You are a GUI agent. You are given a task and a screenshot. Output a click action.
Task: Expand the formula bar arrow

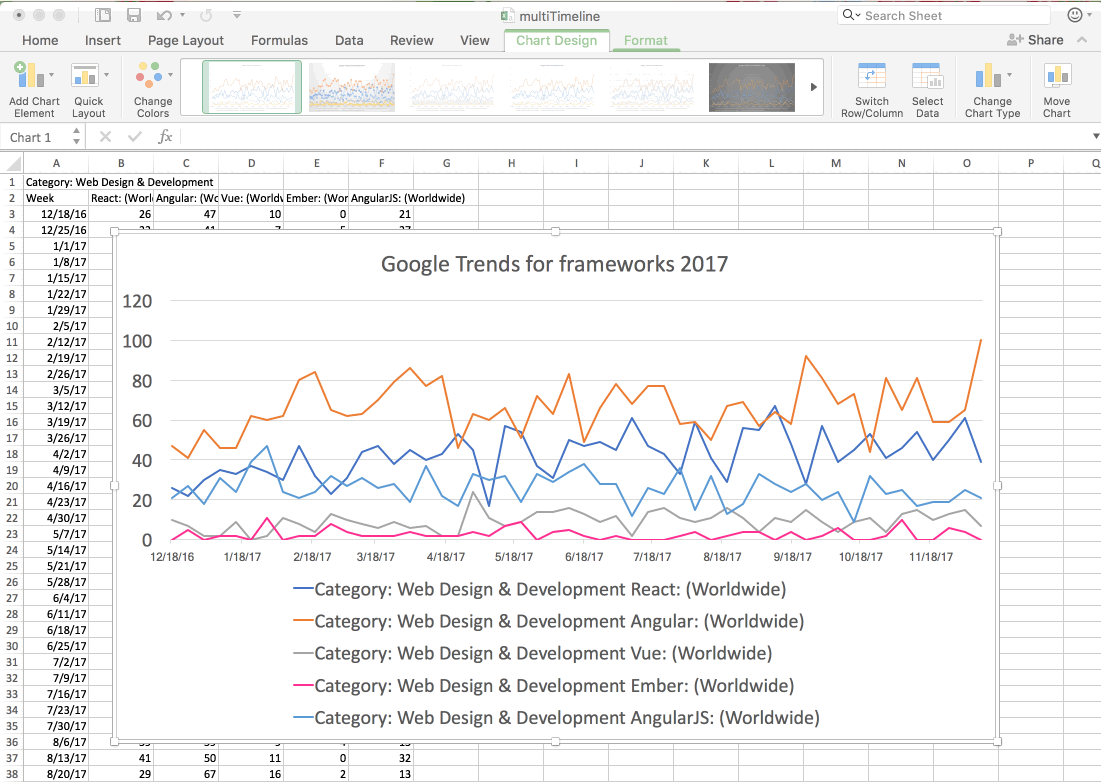point(1095,136)
